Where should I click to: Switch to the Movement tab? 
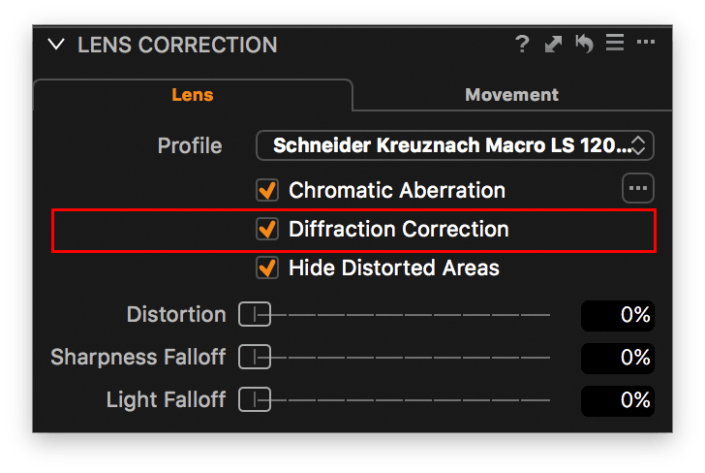pos(511,95)
